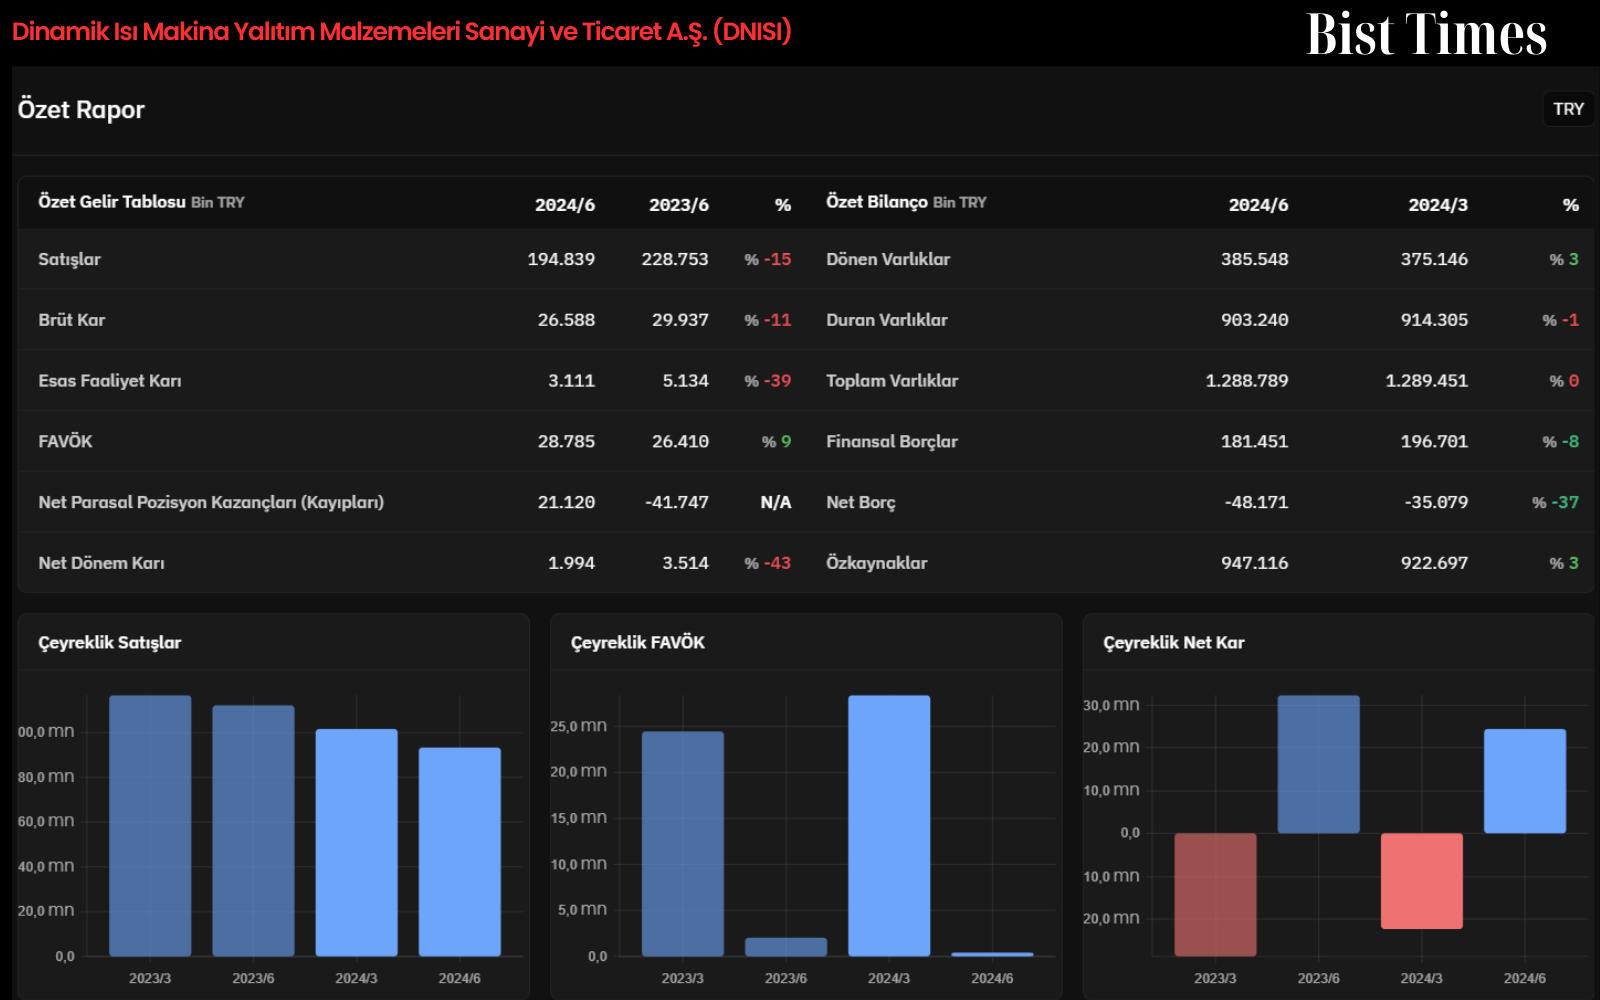Click the Brüt Kar value 26.588

click(x=566, y=320)
